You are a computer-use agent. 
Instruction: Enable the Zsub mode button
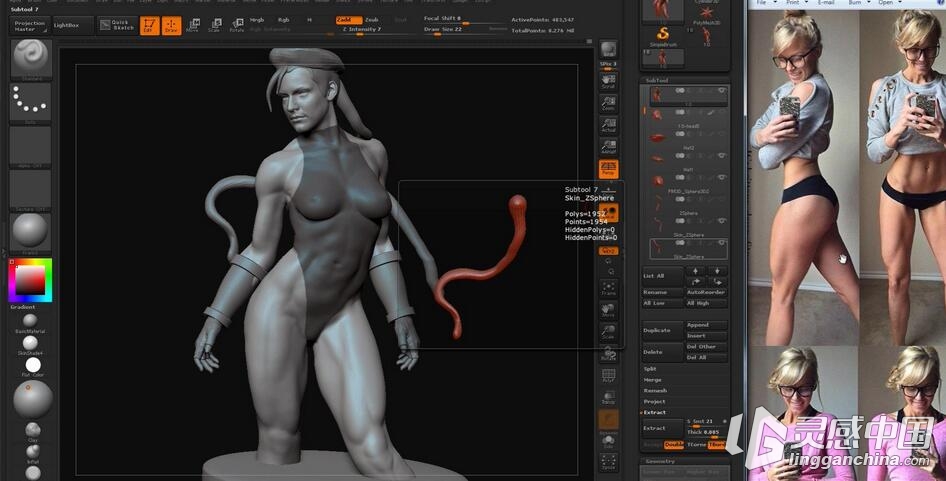tap(372, 20)
